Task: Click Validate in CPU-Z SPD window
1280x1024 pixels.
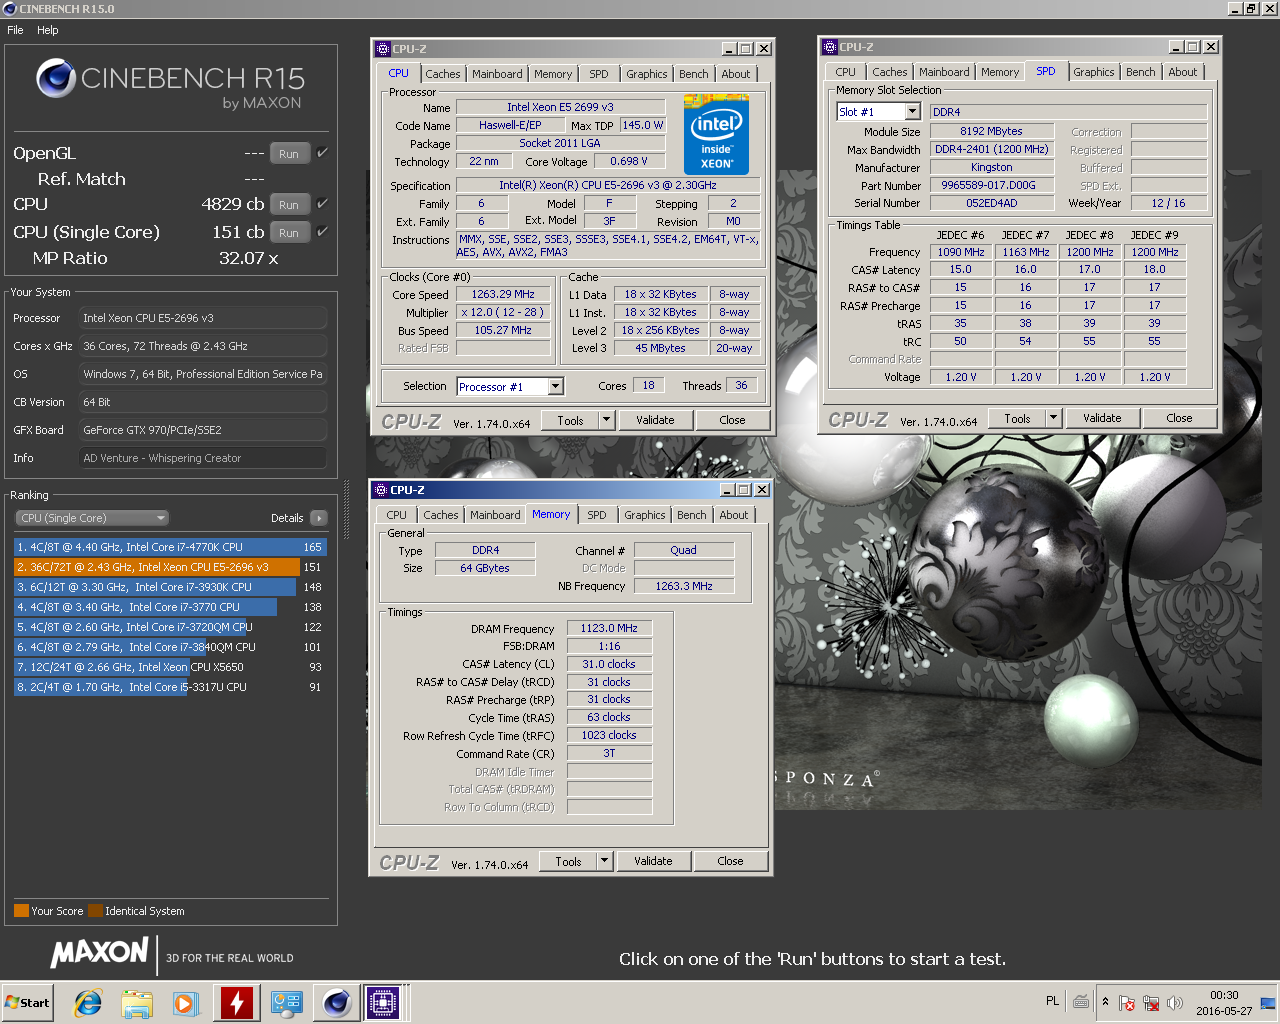Action: point(1102,418)
